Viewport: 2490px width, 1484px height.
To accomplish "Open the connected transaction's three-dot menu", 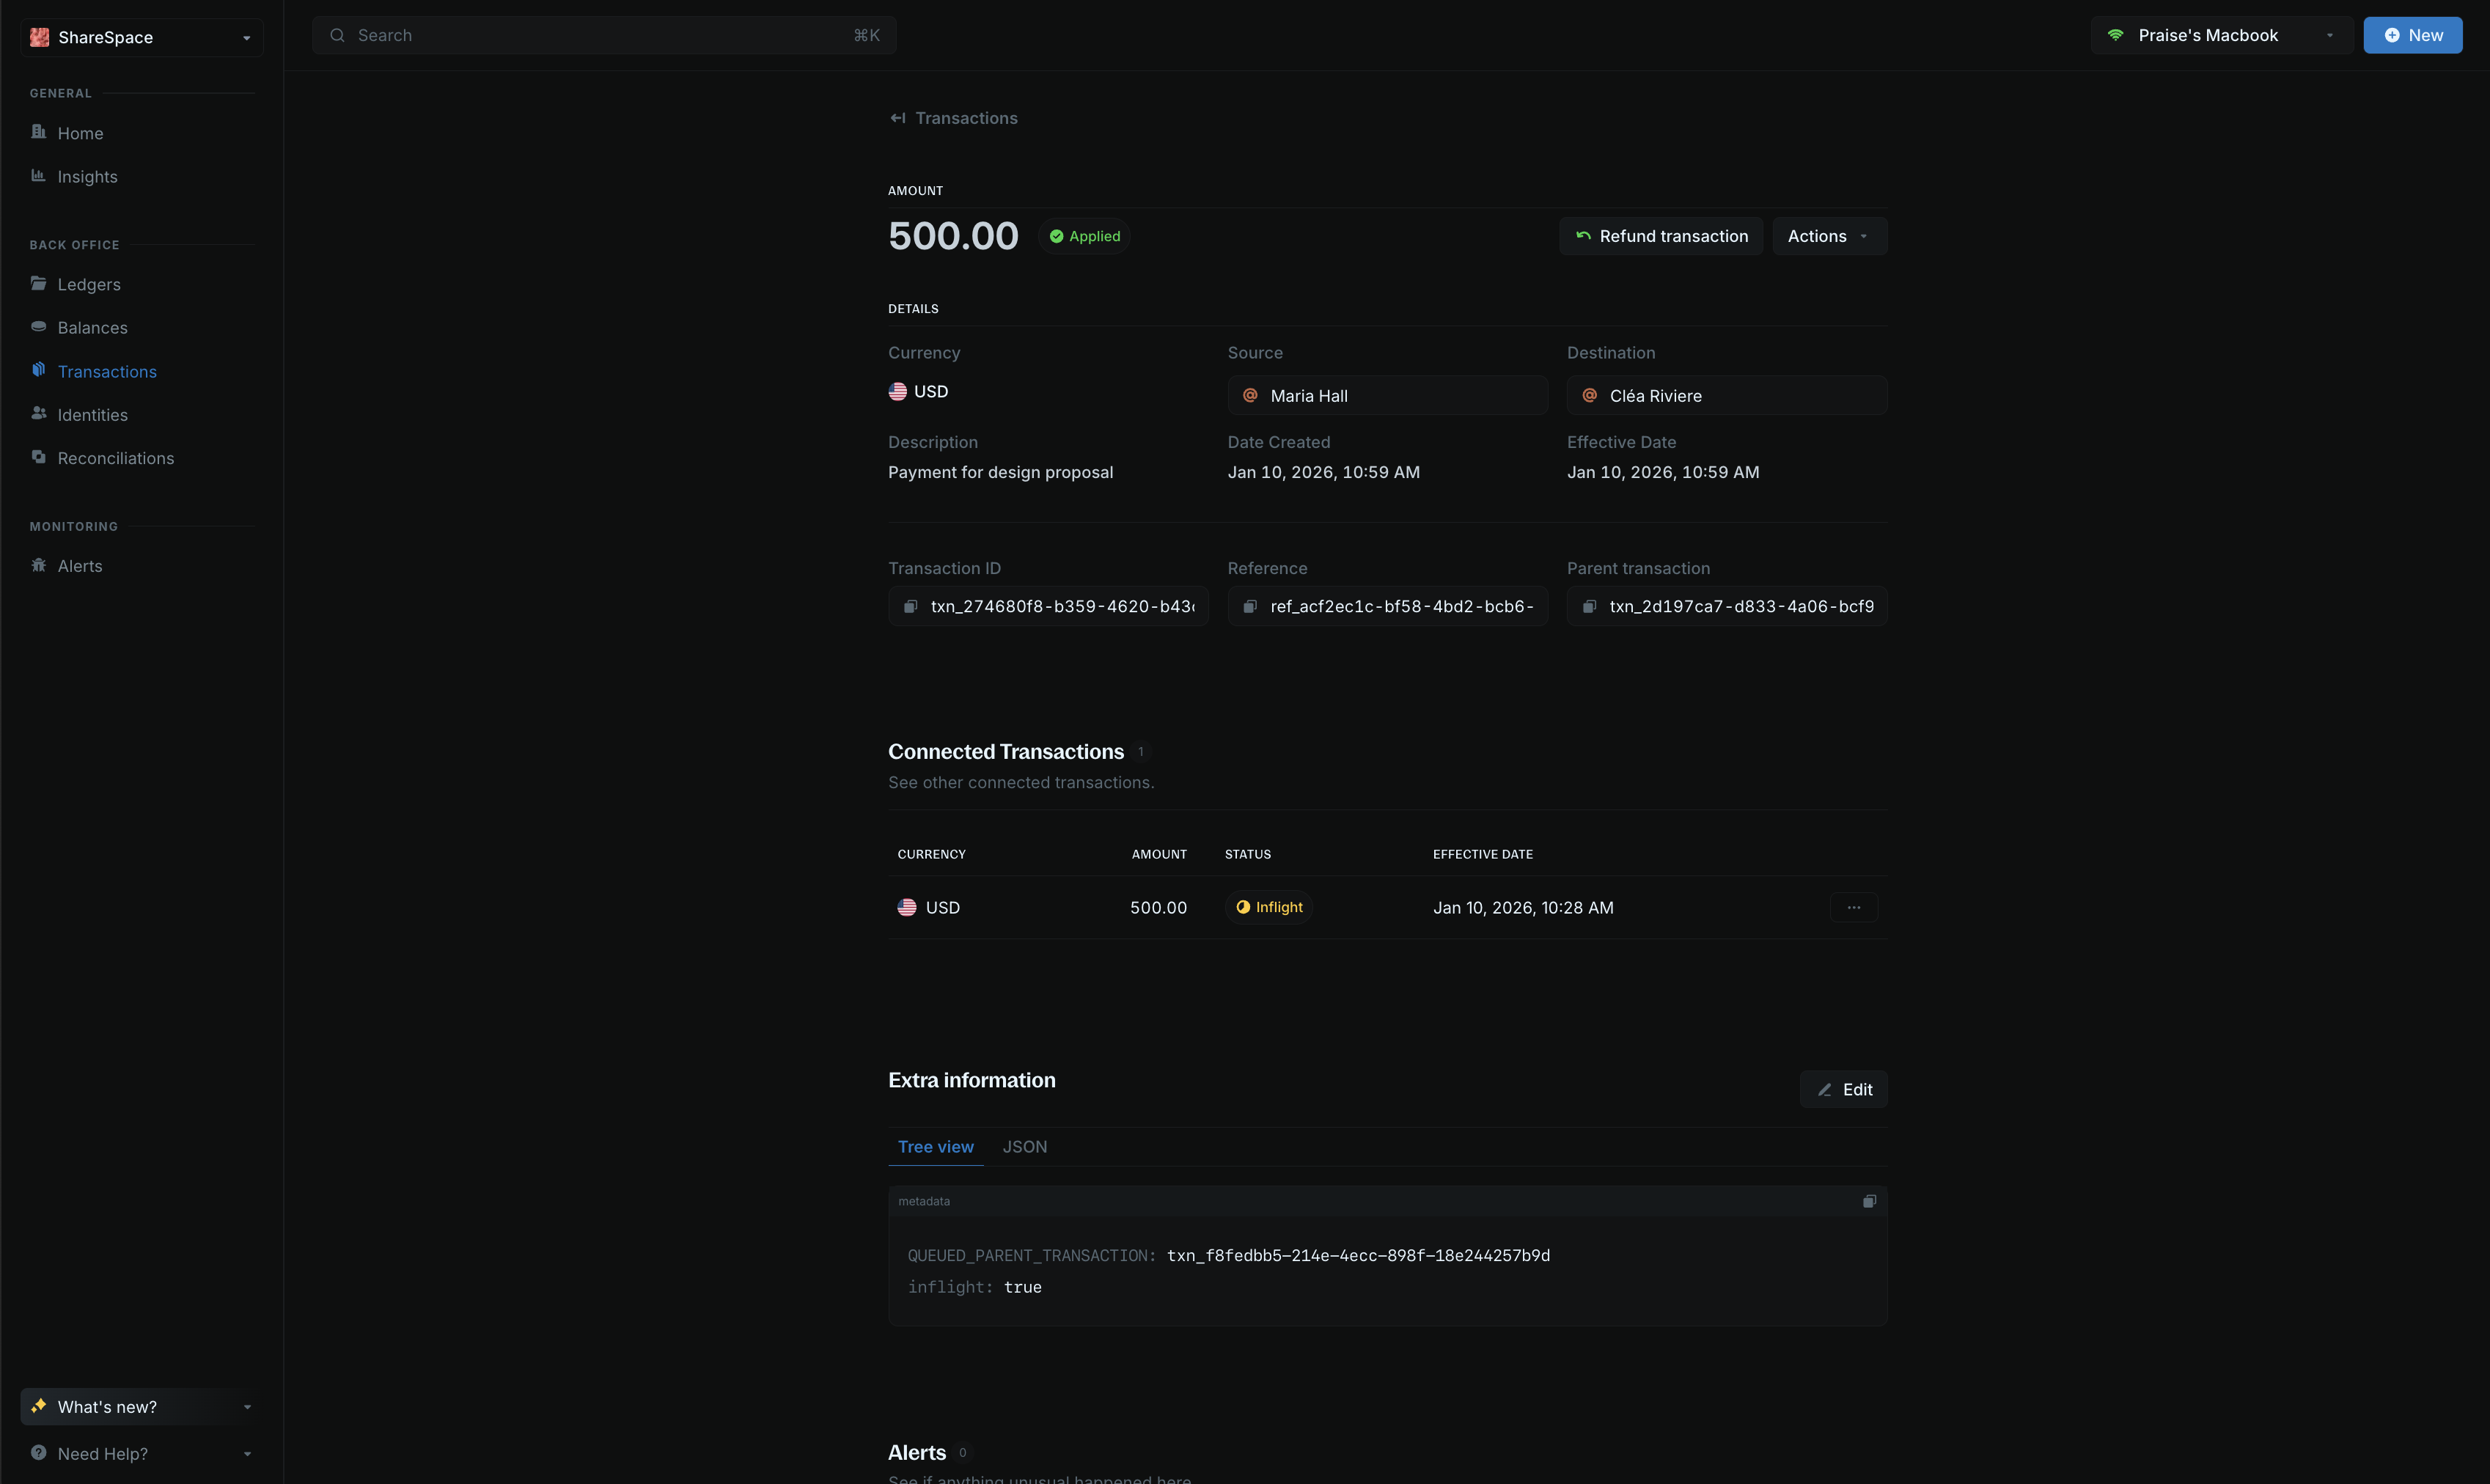I will (x=1853, y=908).
